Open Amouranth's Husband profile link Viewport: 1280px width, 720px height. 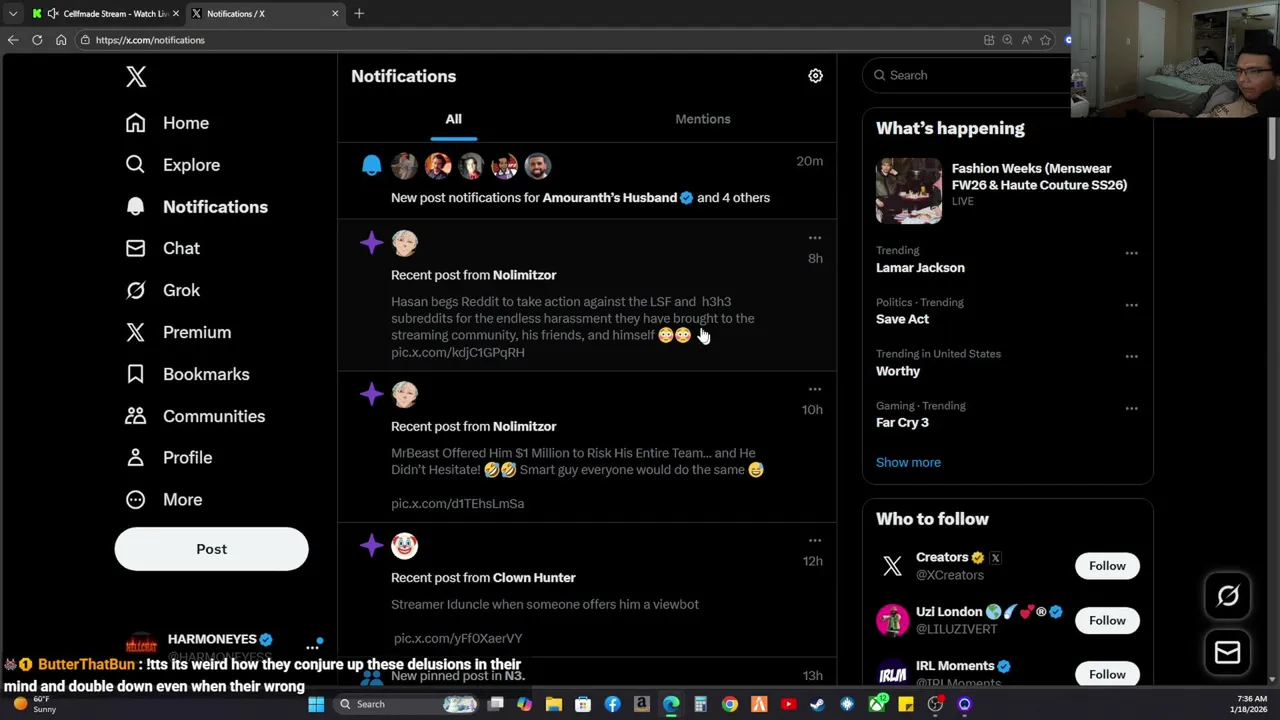[609, 198]
